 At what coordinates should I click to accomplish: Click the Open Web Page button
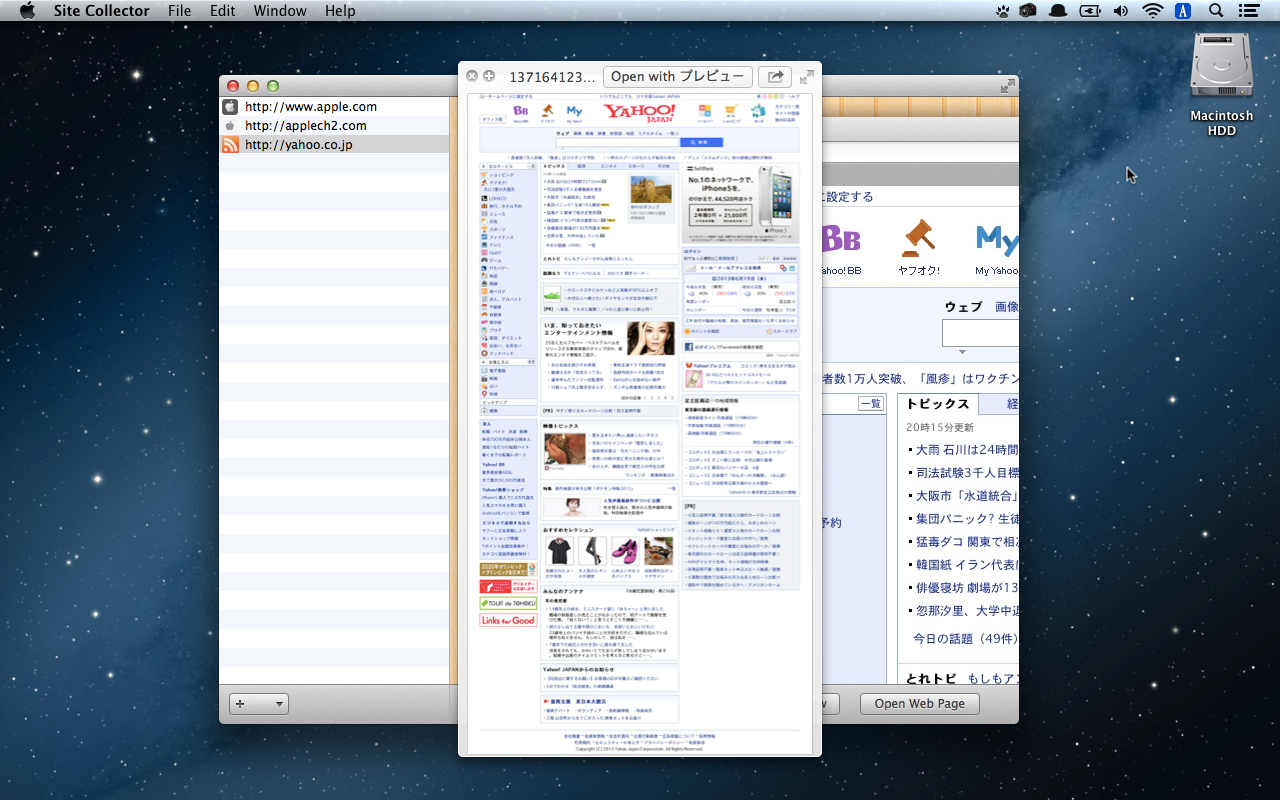[x=919, y=704]
